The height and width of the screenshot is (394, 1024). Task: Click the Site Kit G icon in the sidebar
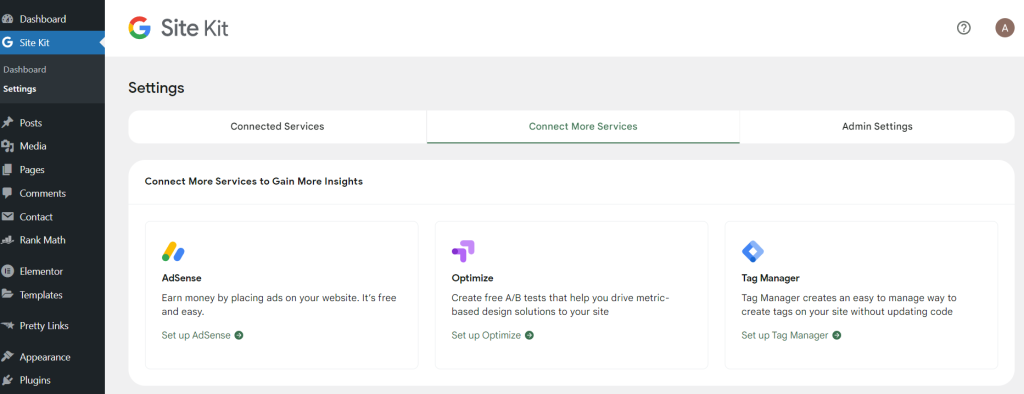pyautogui.click(x=8, y=43)
